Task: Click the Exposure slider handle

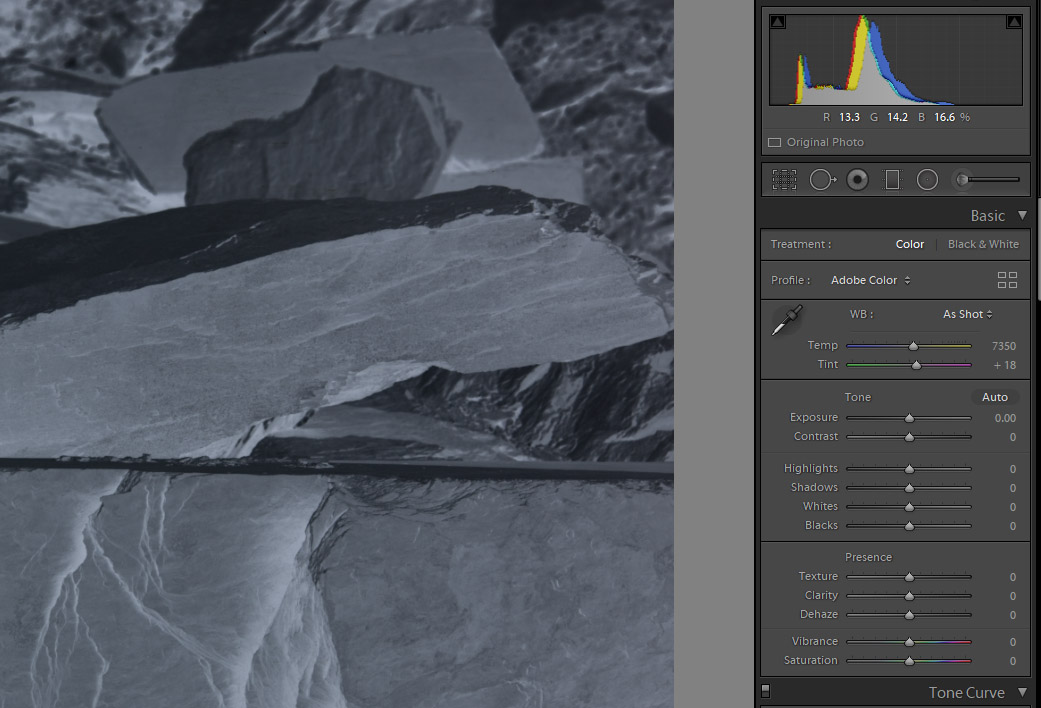Action: [909, 418]
